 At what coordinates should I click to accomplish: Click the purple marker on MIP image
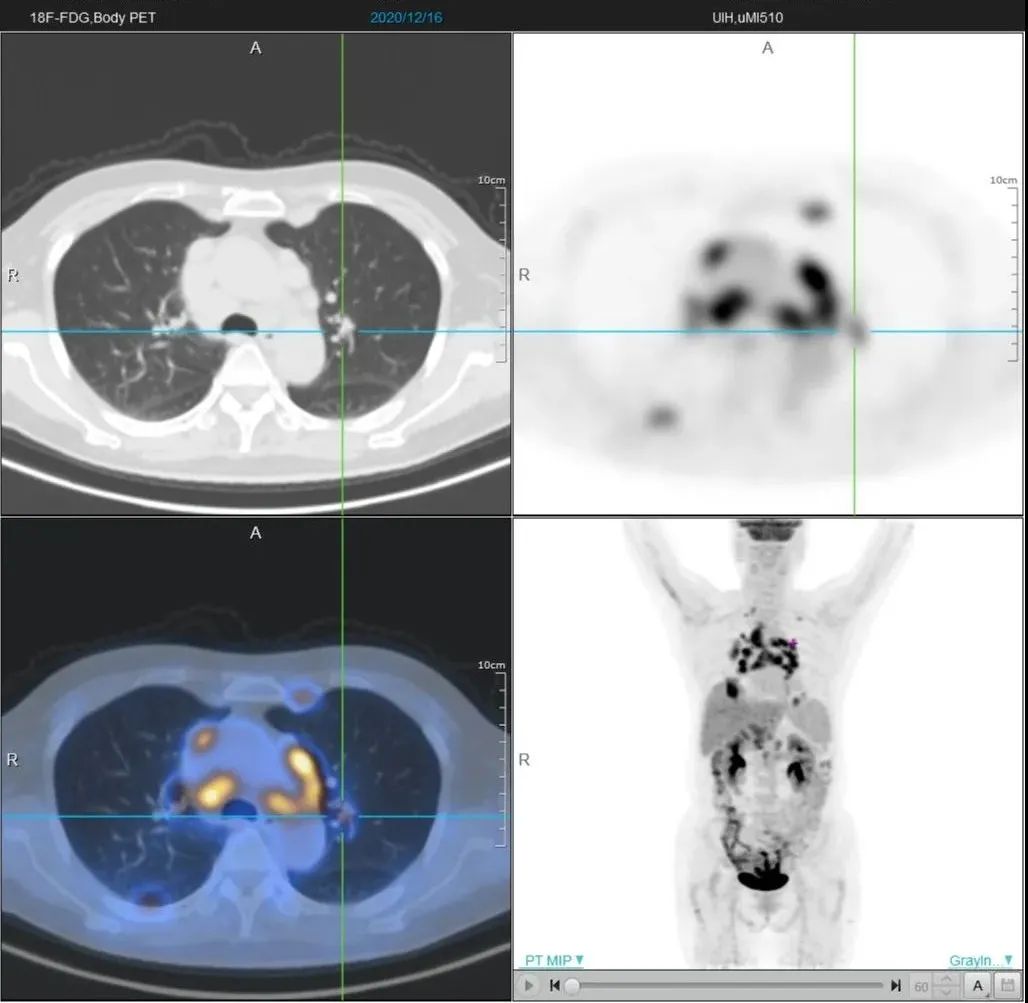(x=793, y=644)
